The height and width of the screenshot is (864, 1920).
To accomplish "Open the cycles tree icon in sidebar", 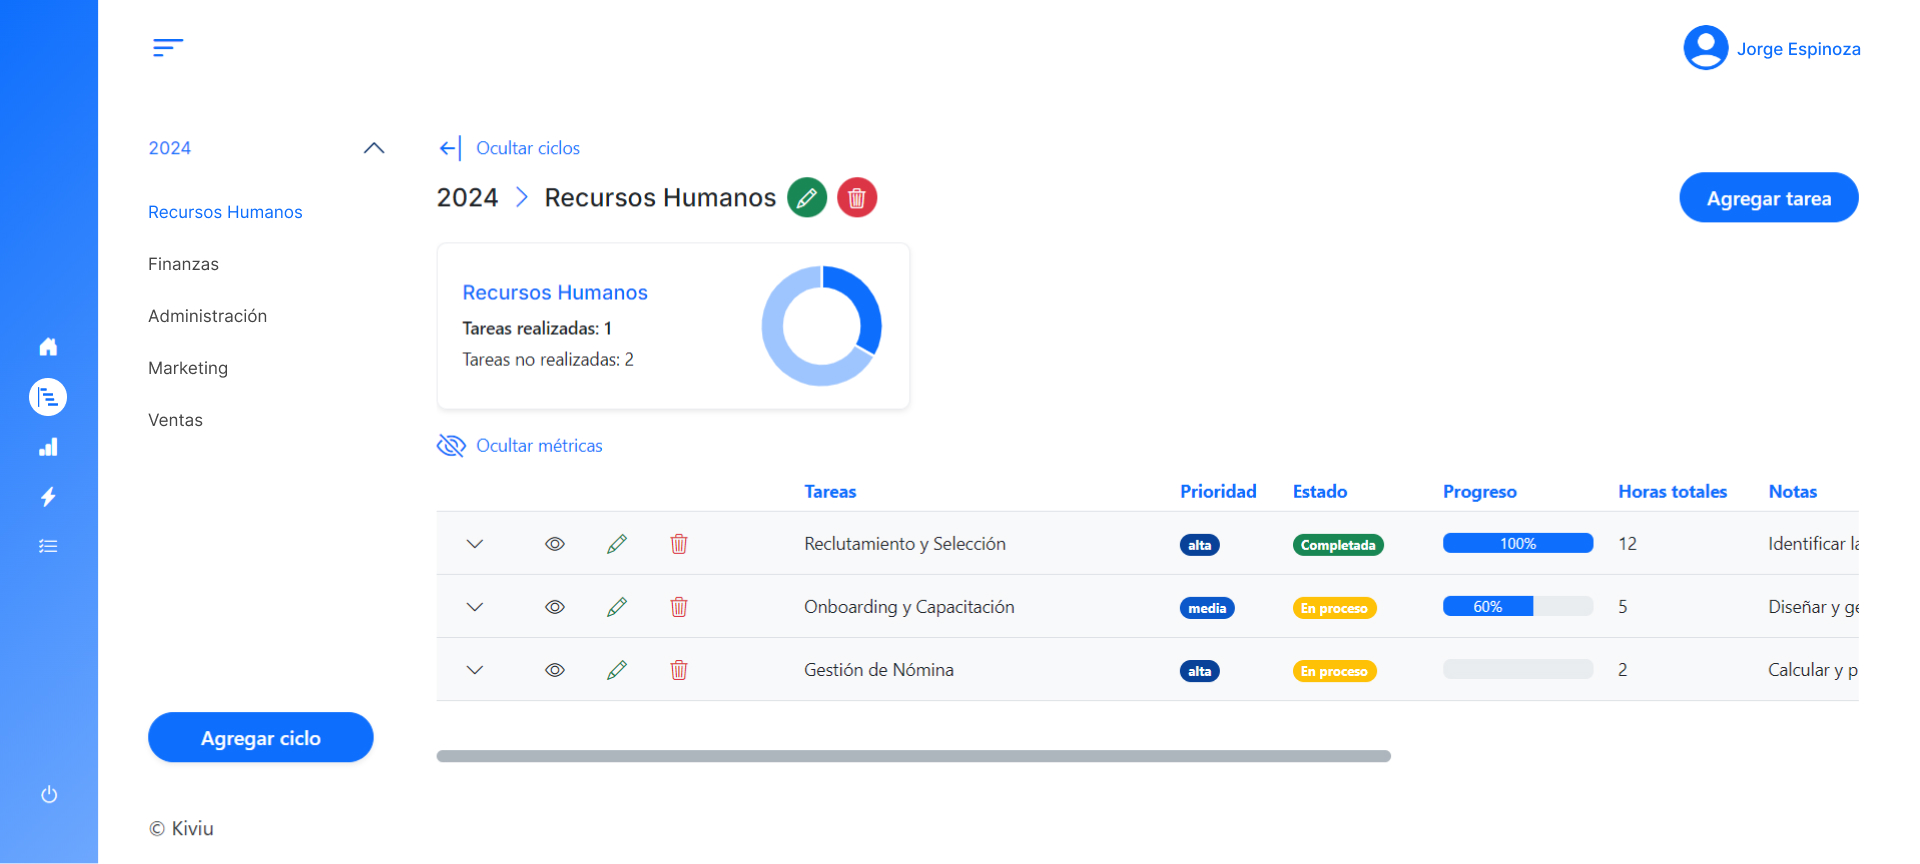I will click(48, 397).
